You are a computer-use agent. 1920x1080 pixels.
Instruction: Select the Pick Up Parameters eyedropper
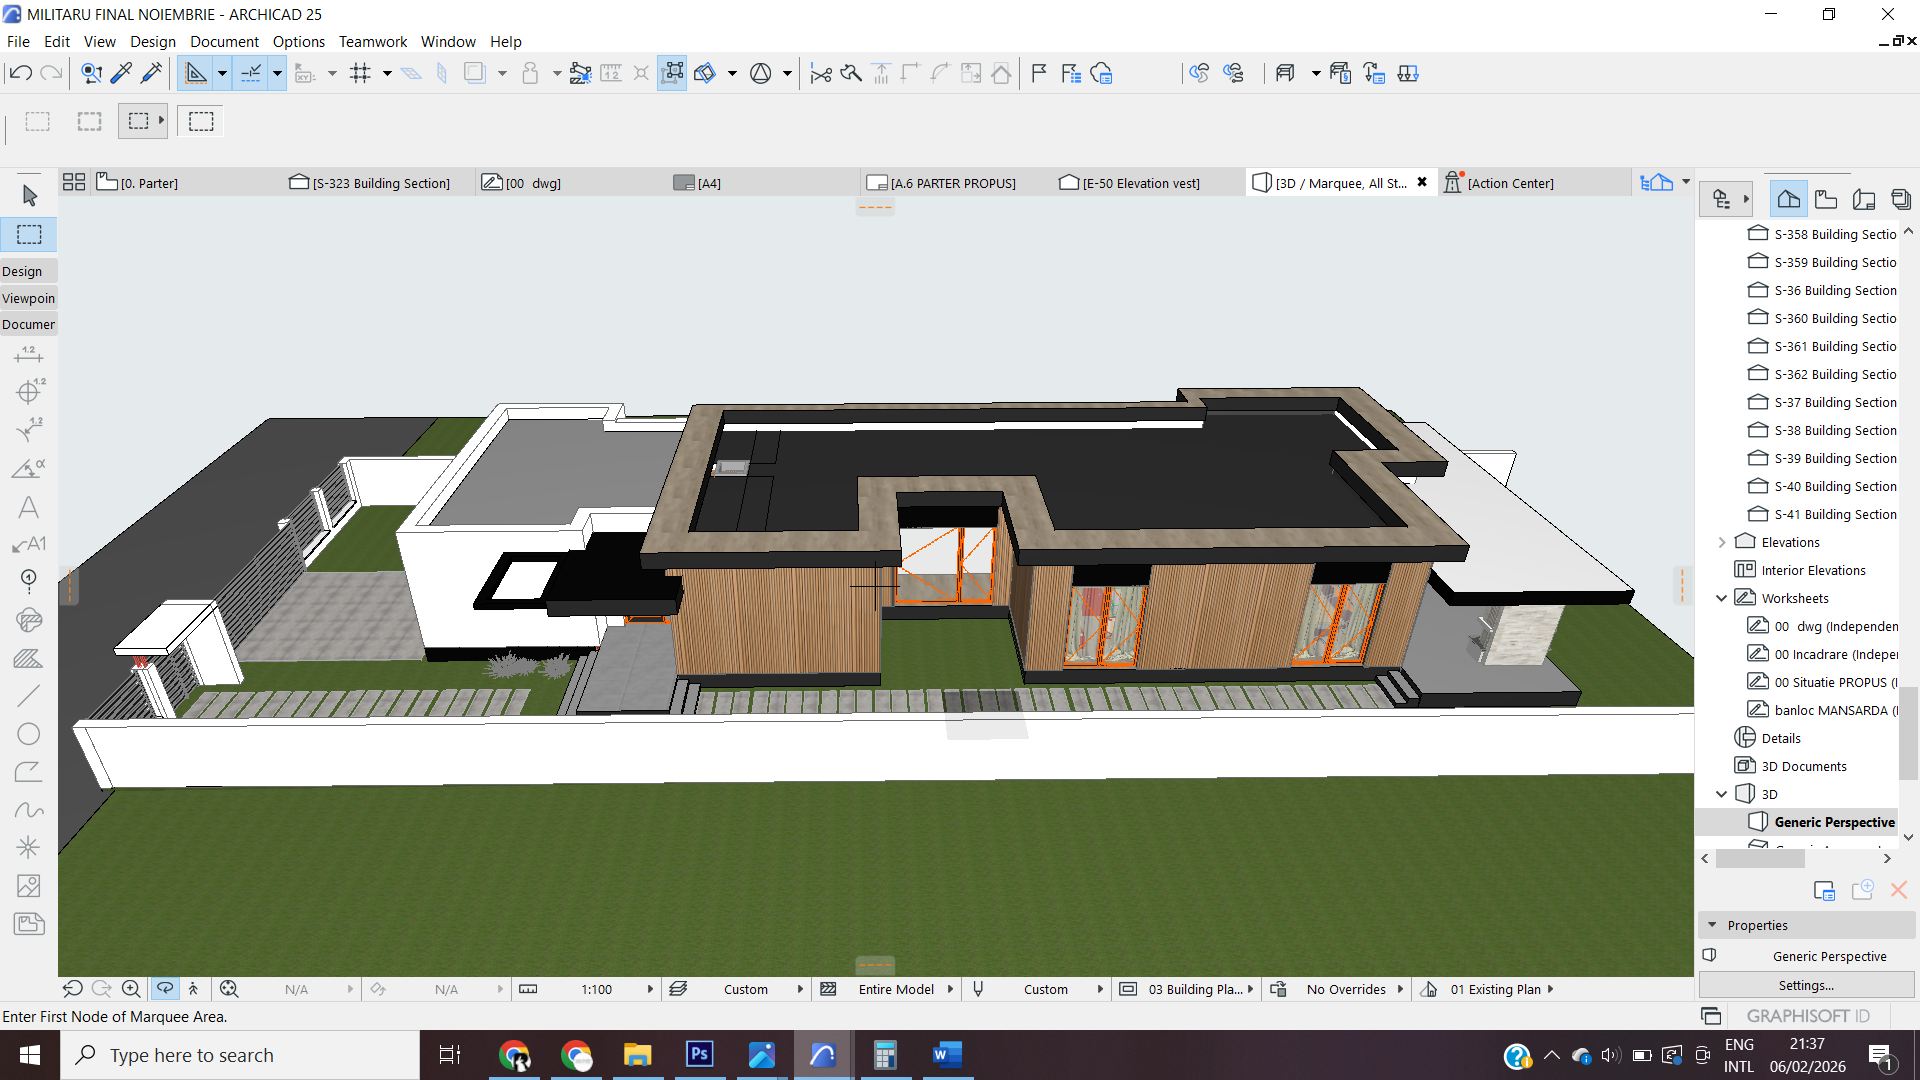121,73
